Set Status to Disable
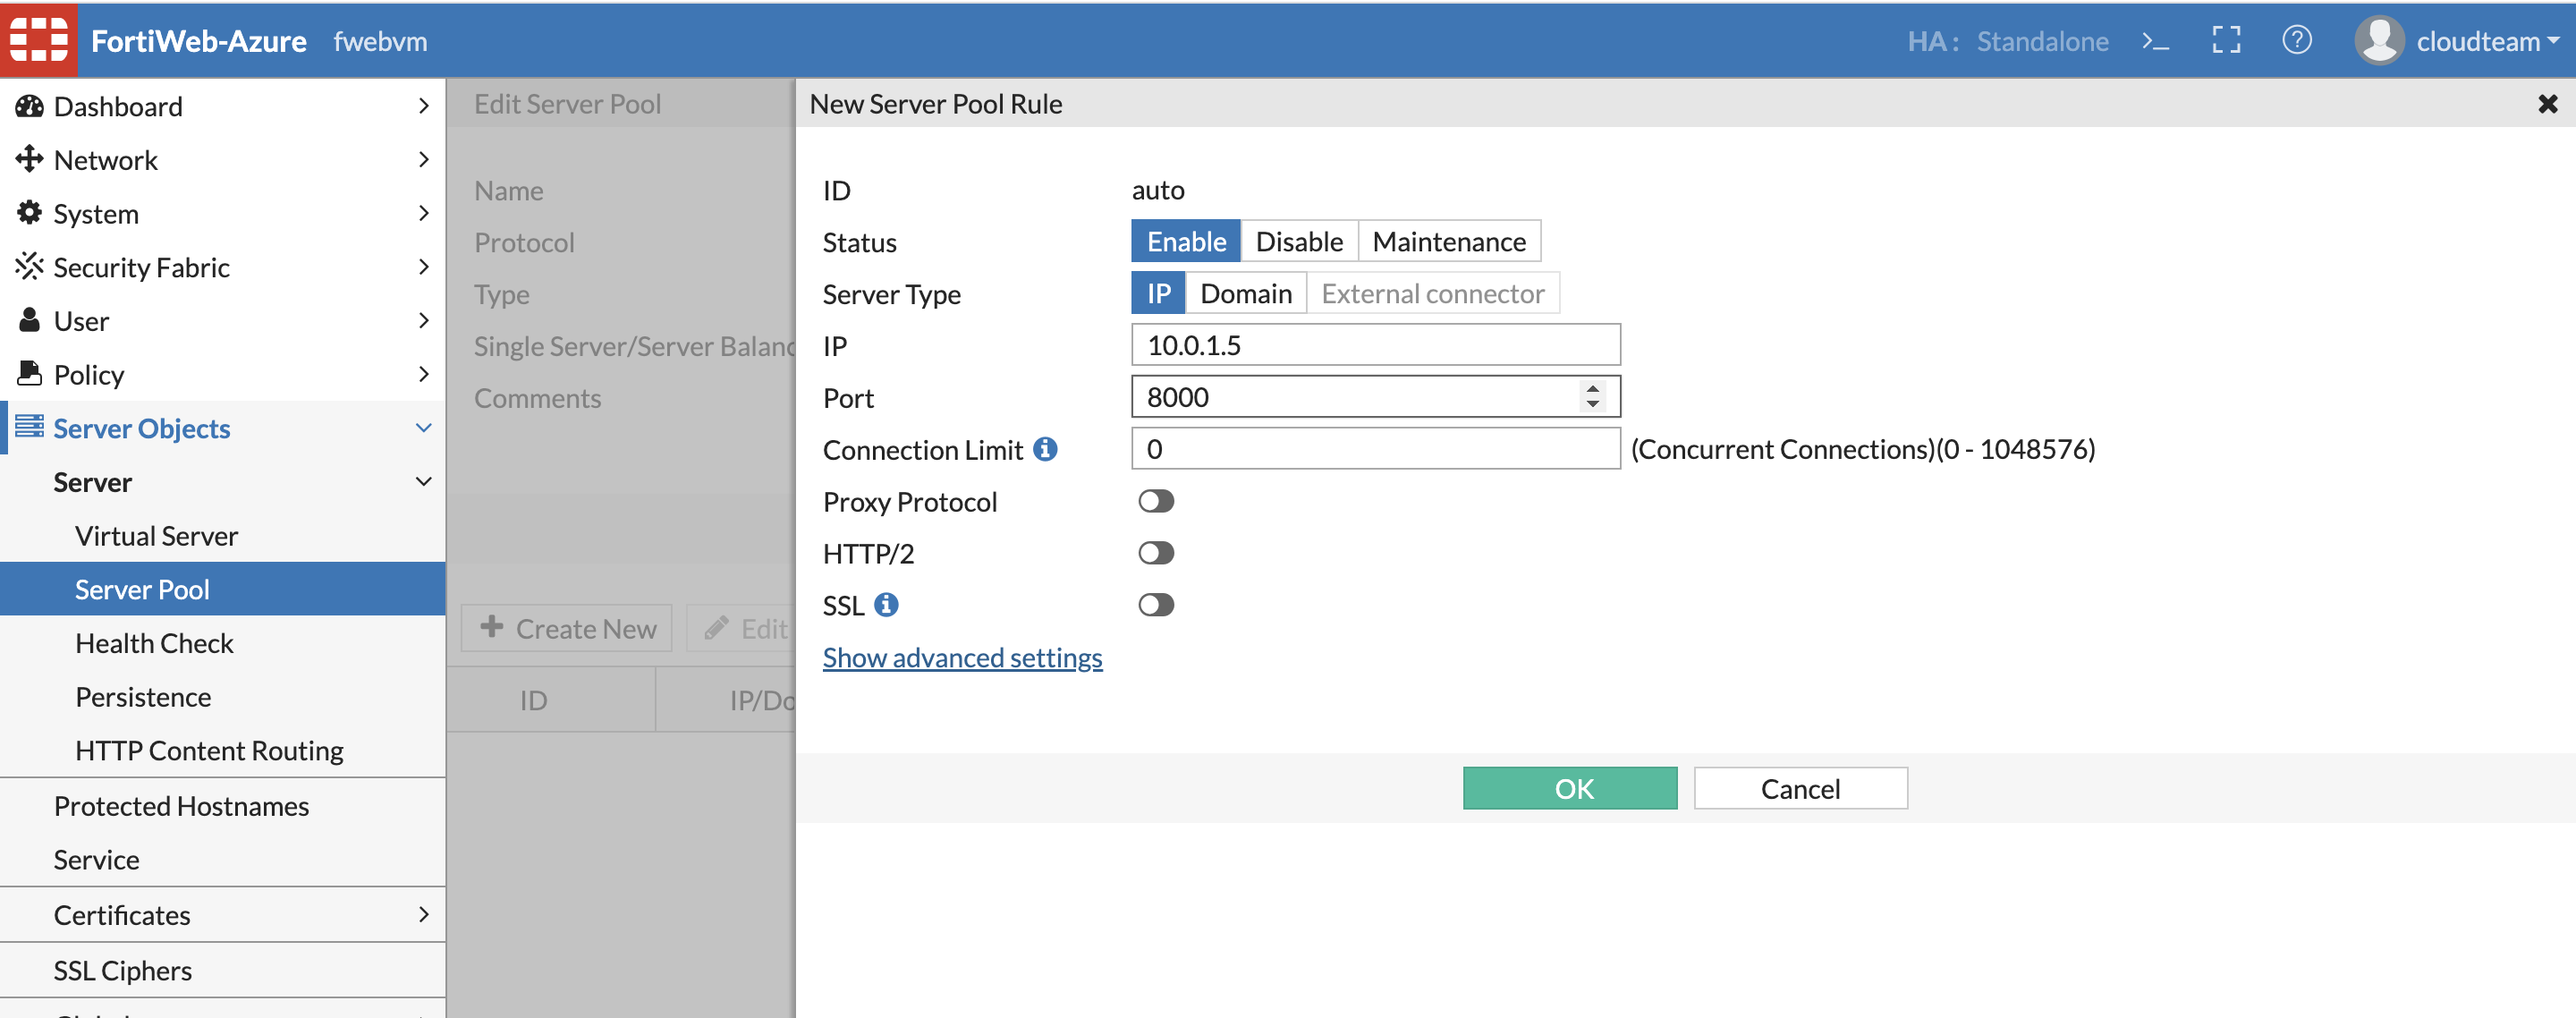 pos(1299,241)
